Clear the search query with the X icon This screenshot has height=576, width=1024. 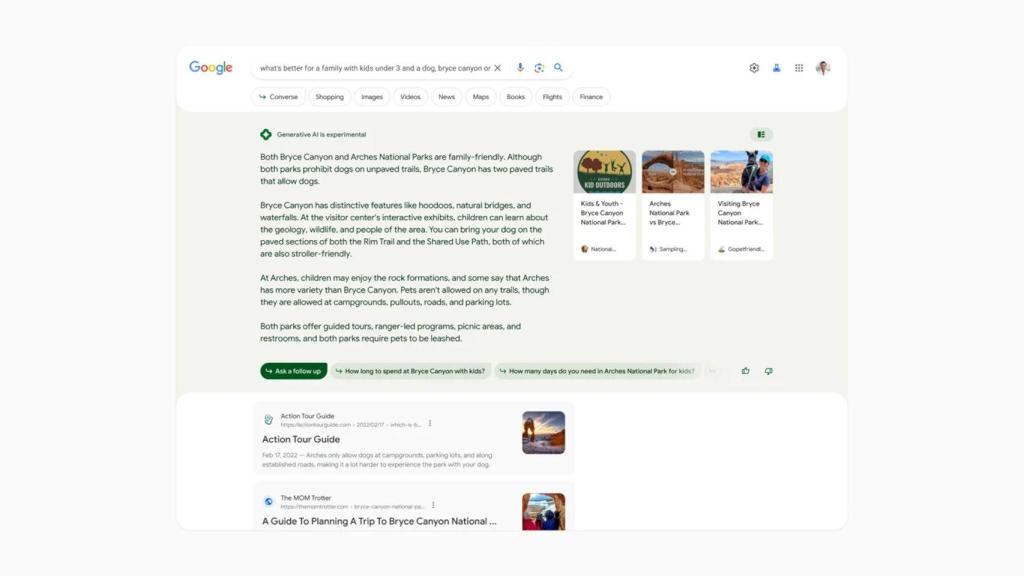coord(497,68)
